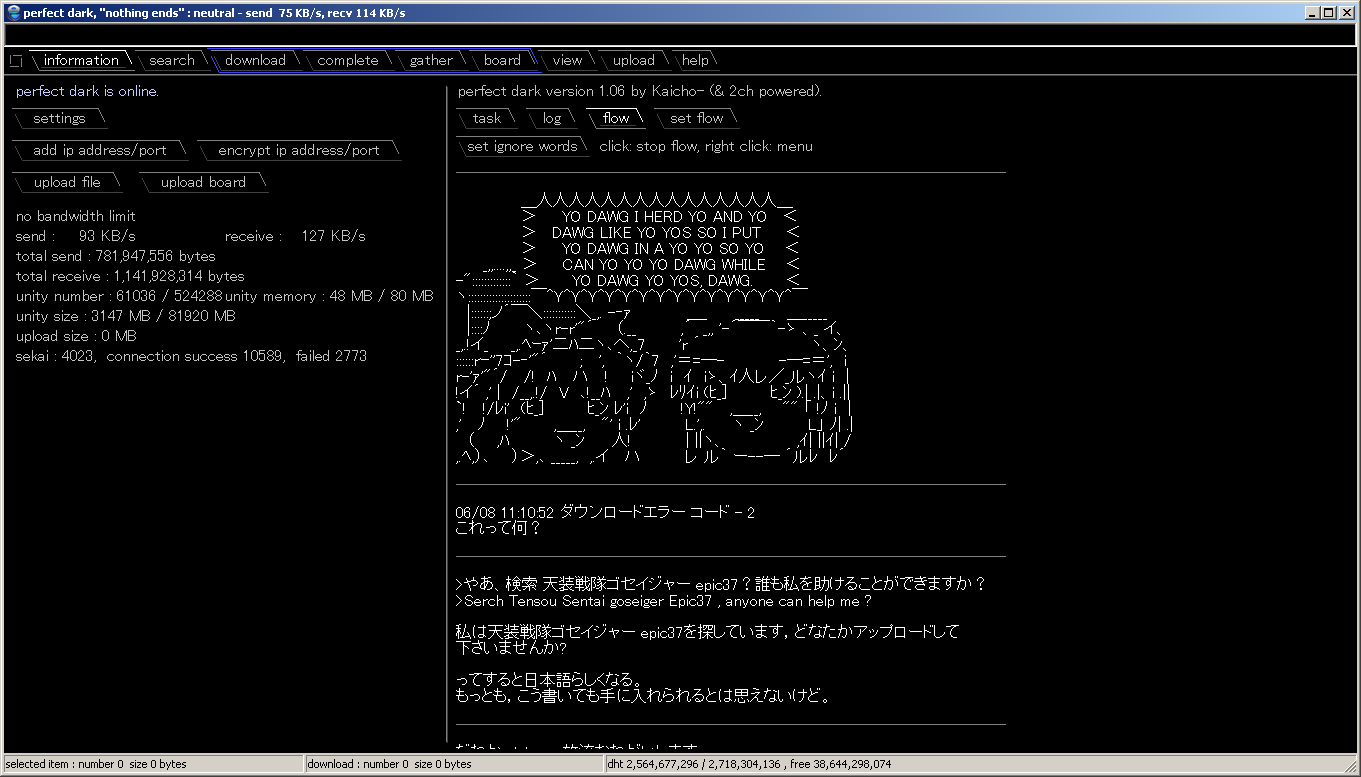
Task: Toggle the small checkbox left of information tab
Action: [x=15, y=61]
